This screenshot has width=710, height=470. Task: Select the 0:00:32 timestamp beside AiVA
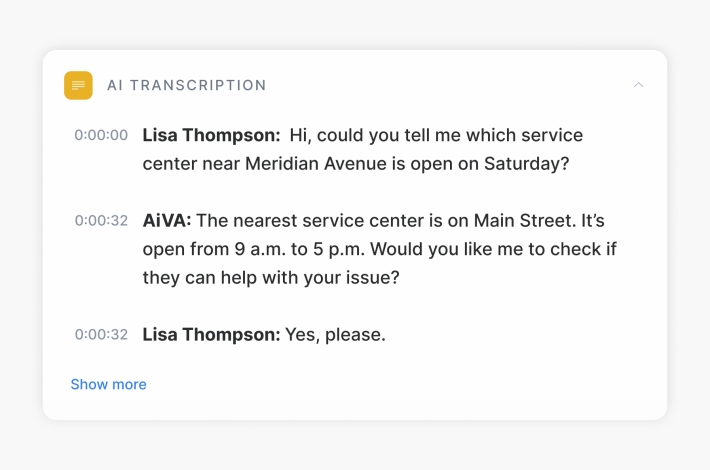tap(101, 220)
